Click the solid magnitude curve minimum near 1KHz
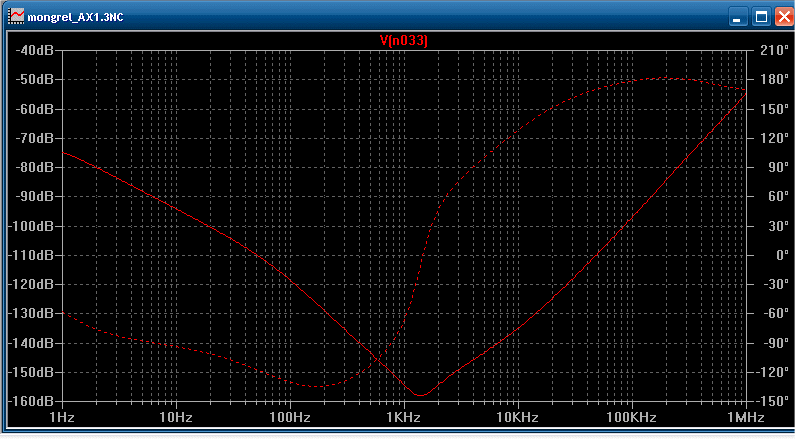The height and width of the screenshot is (439, 795). 420,395
